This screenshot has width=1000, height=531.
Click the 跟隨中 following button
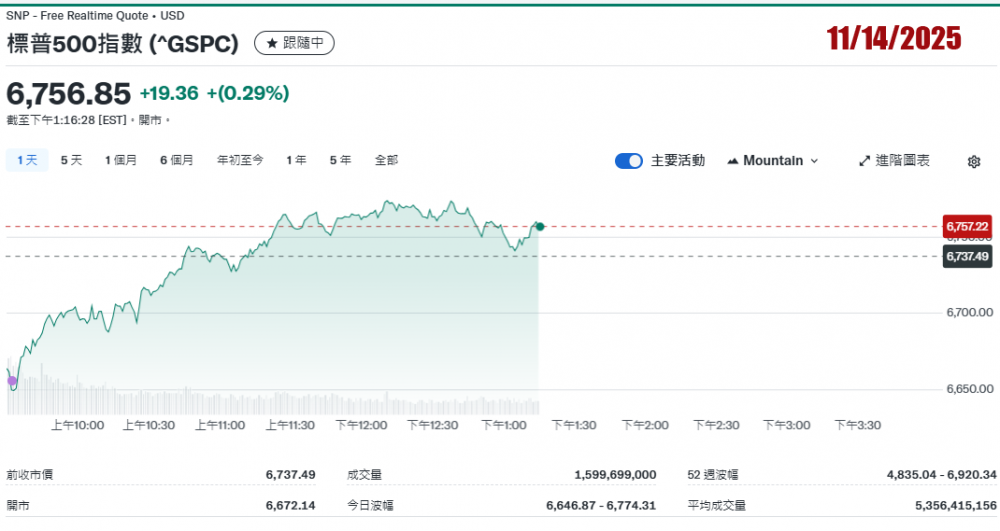coord(295,43)
